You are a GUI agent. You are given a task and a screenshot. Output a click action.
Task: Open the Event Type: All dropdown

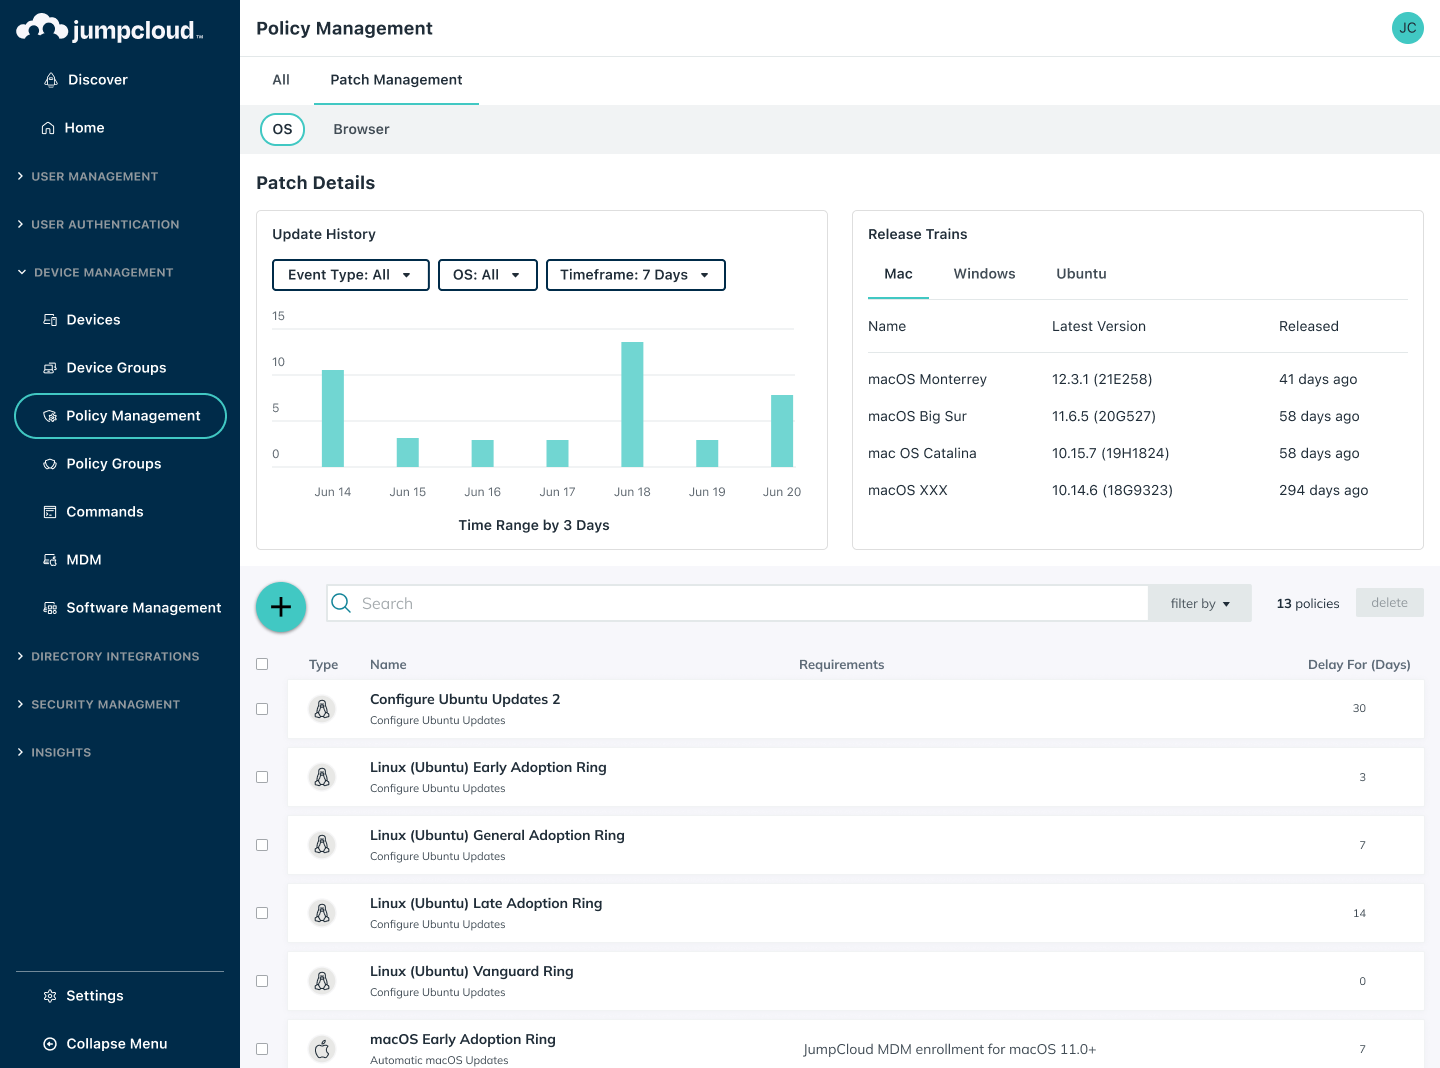(x=350, y=275)
